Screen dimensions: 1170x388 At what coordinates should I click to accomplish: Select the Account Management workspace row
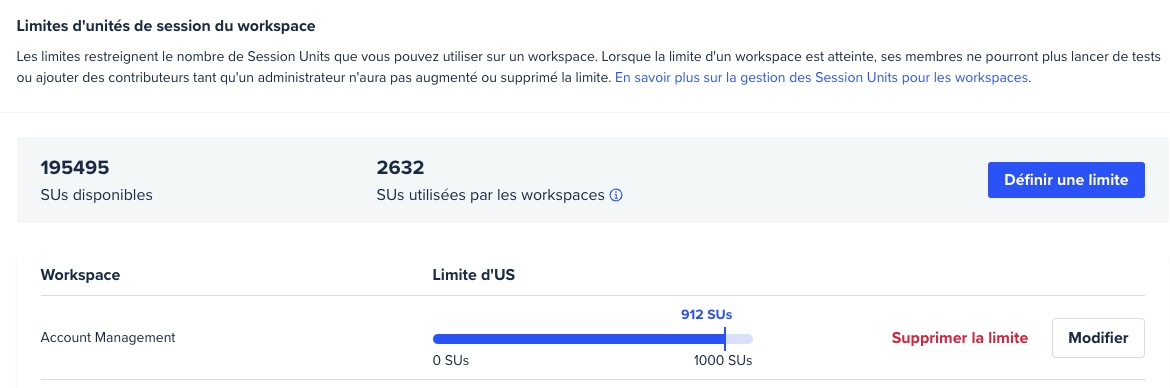[592, 338]
